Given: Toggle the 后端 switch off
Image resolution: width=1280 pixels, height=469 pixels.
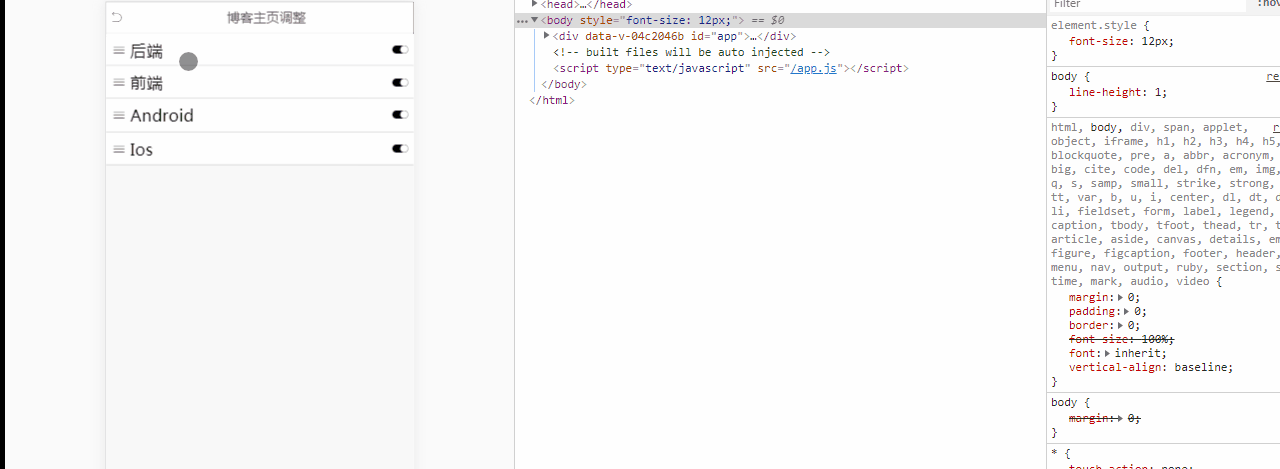Looking at the screenshot, I should (400, 49).
